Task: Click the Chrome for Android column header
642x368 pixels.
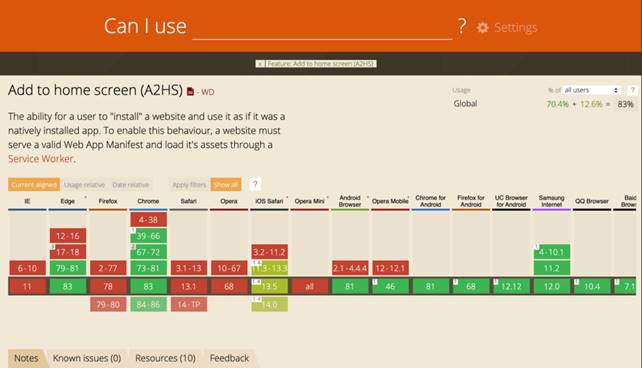Action: (431, 201)
